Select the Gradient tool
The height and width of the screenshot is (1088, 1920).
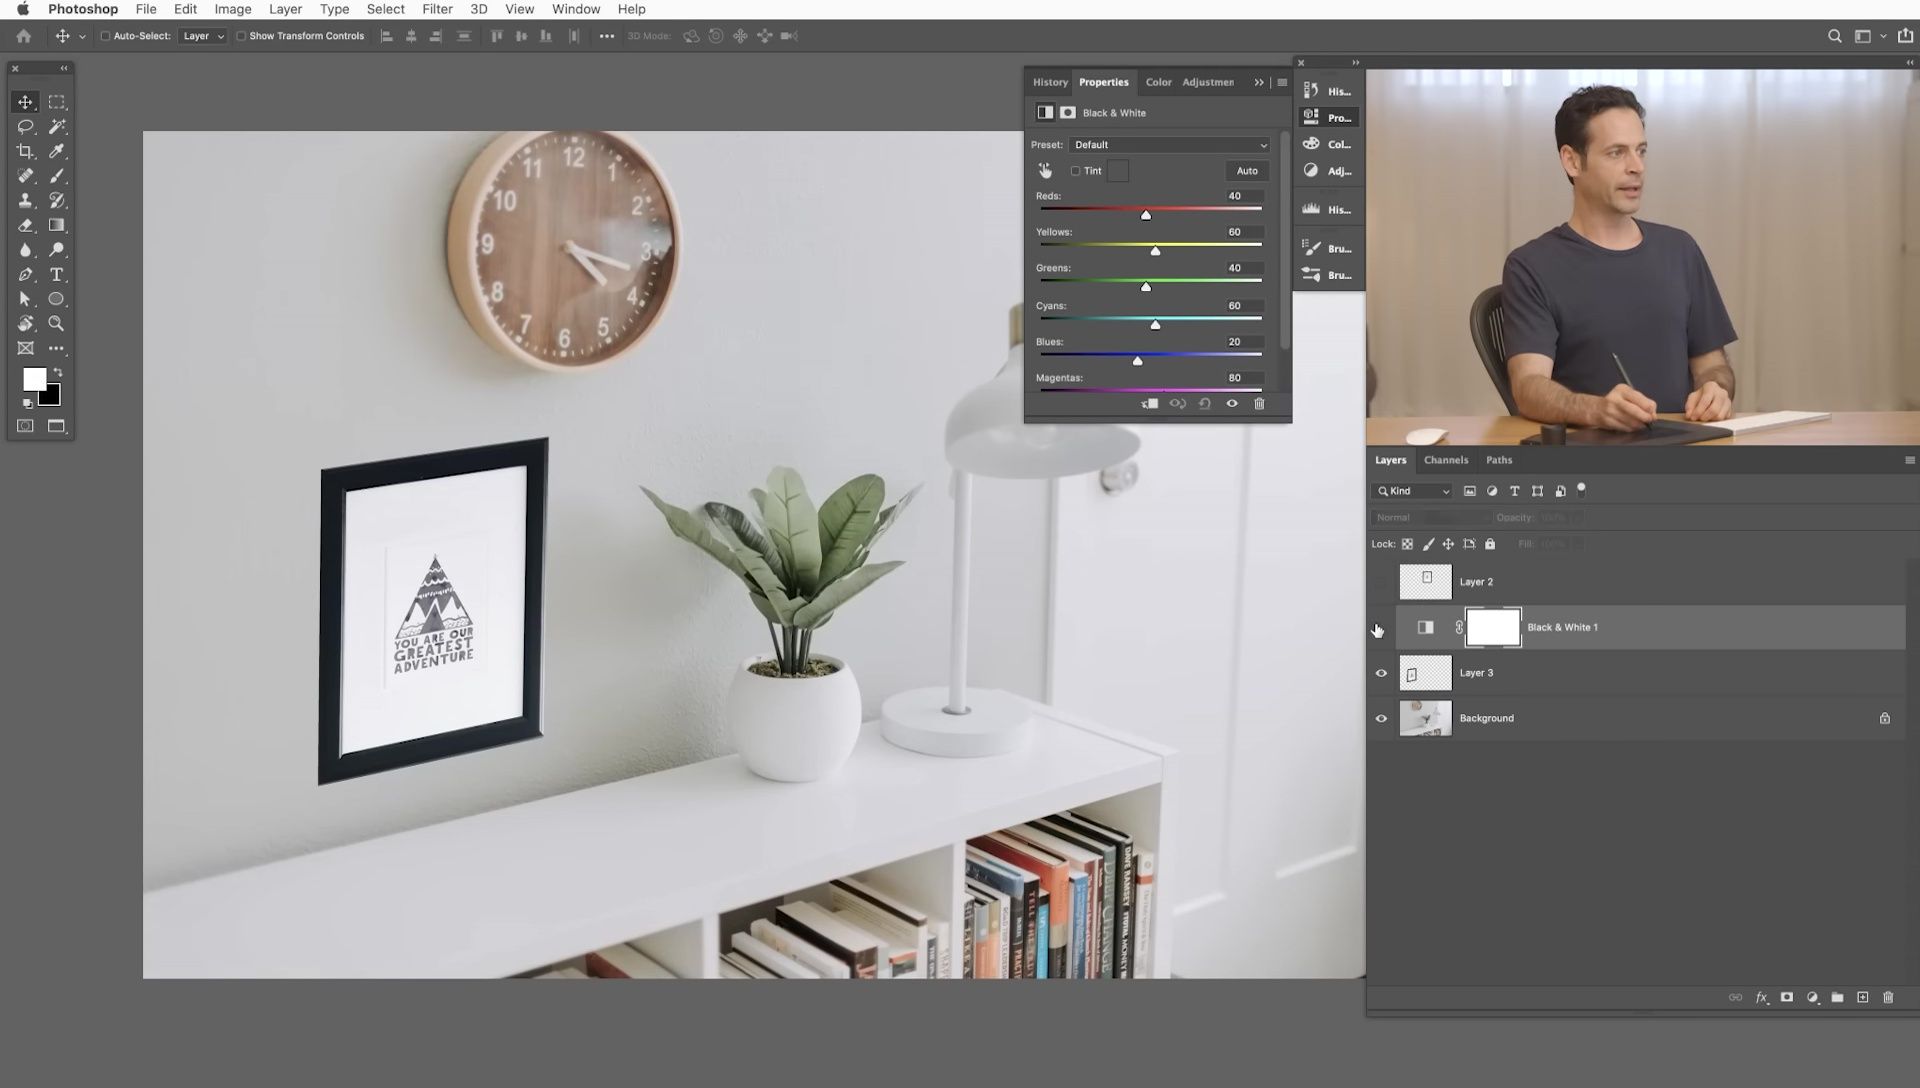click(57, 225)
